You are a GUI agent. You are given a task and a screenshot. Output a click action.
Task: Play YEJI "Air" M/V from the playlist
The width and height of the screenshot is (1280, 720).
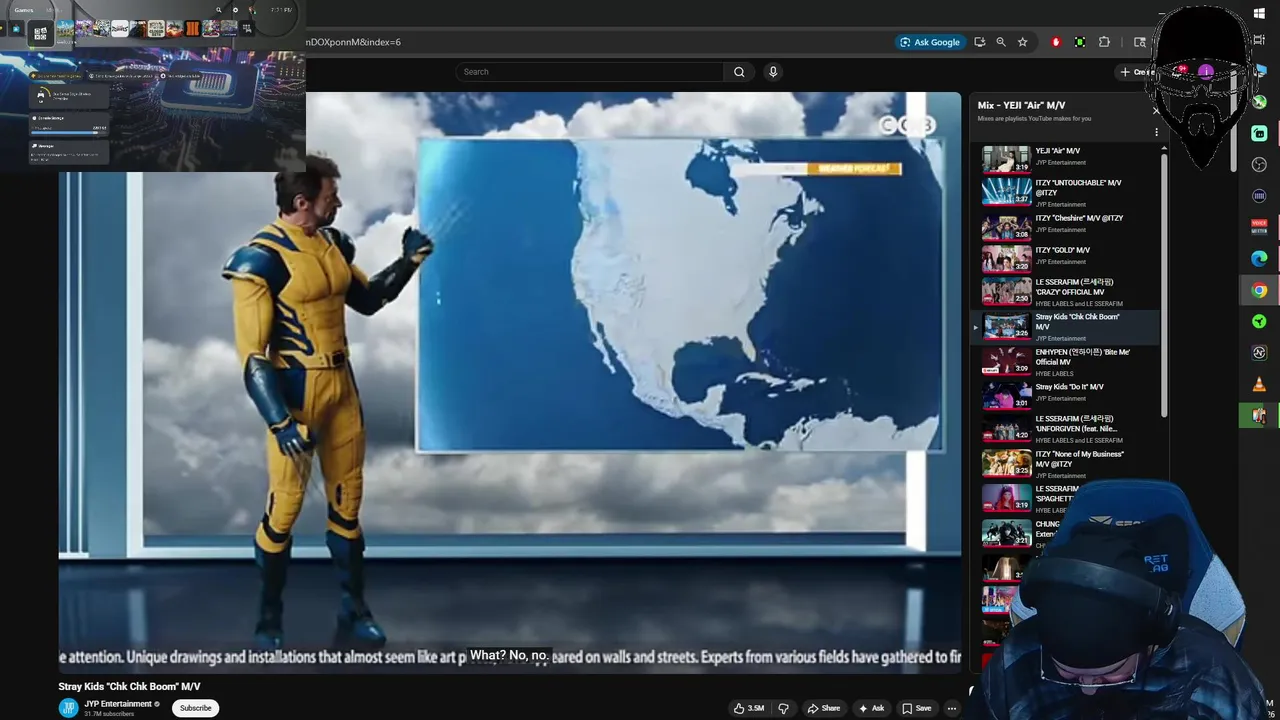coord(1070,158)
